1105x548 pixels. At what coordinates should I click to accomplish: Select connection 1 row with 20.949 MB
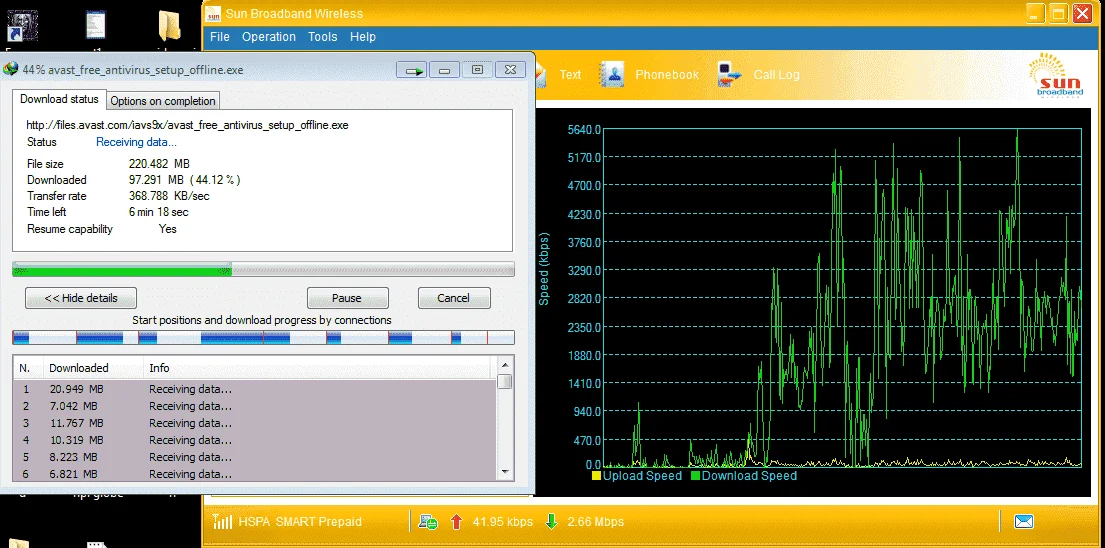point(255,389)
